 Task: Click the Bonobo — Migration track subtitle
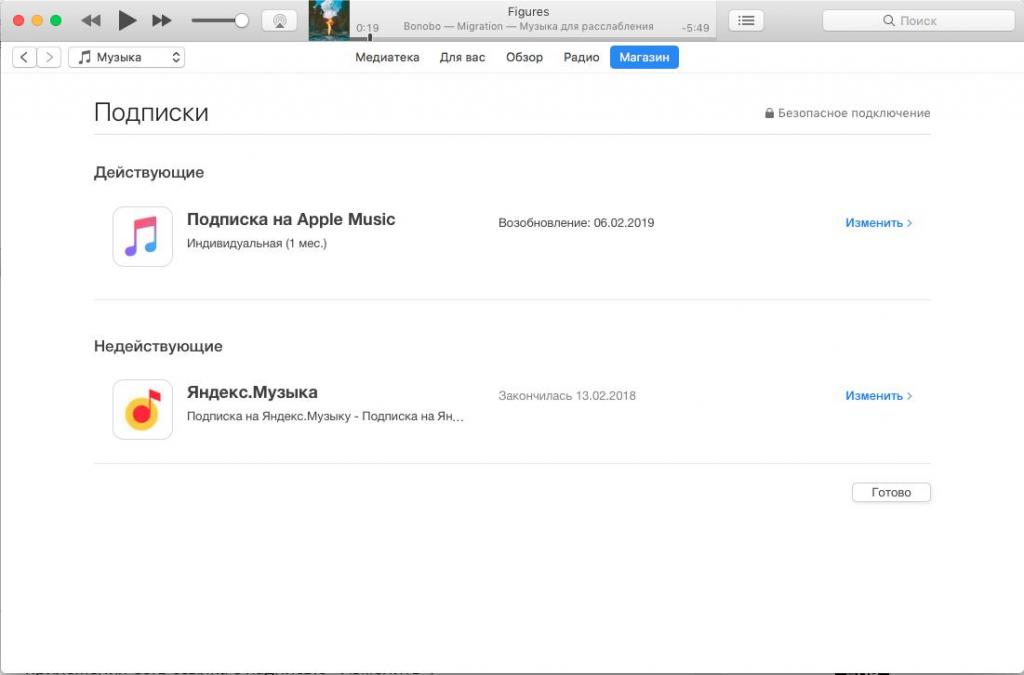tap(528, 27)
